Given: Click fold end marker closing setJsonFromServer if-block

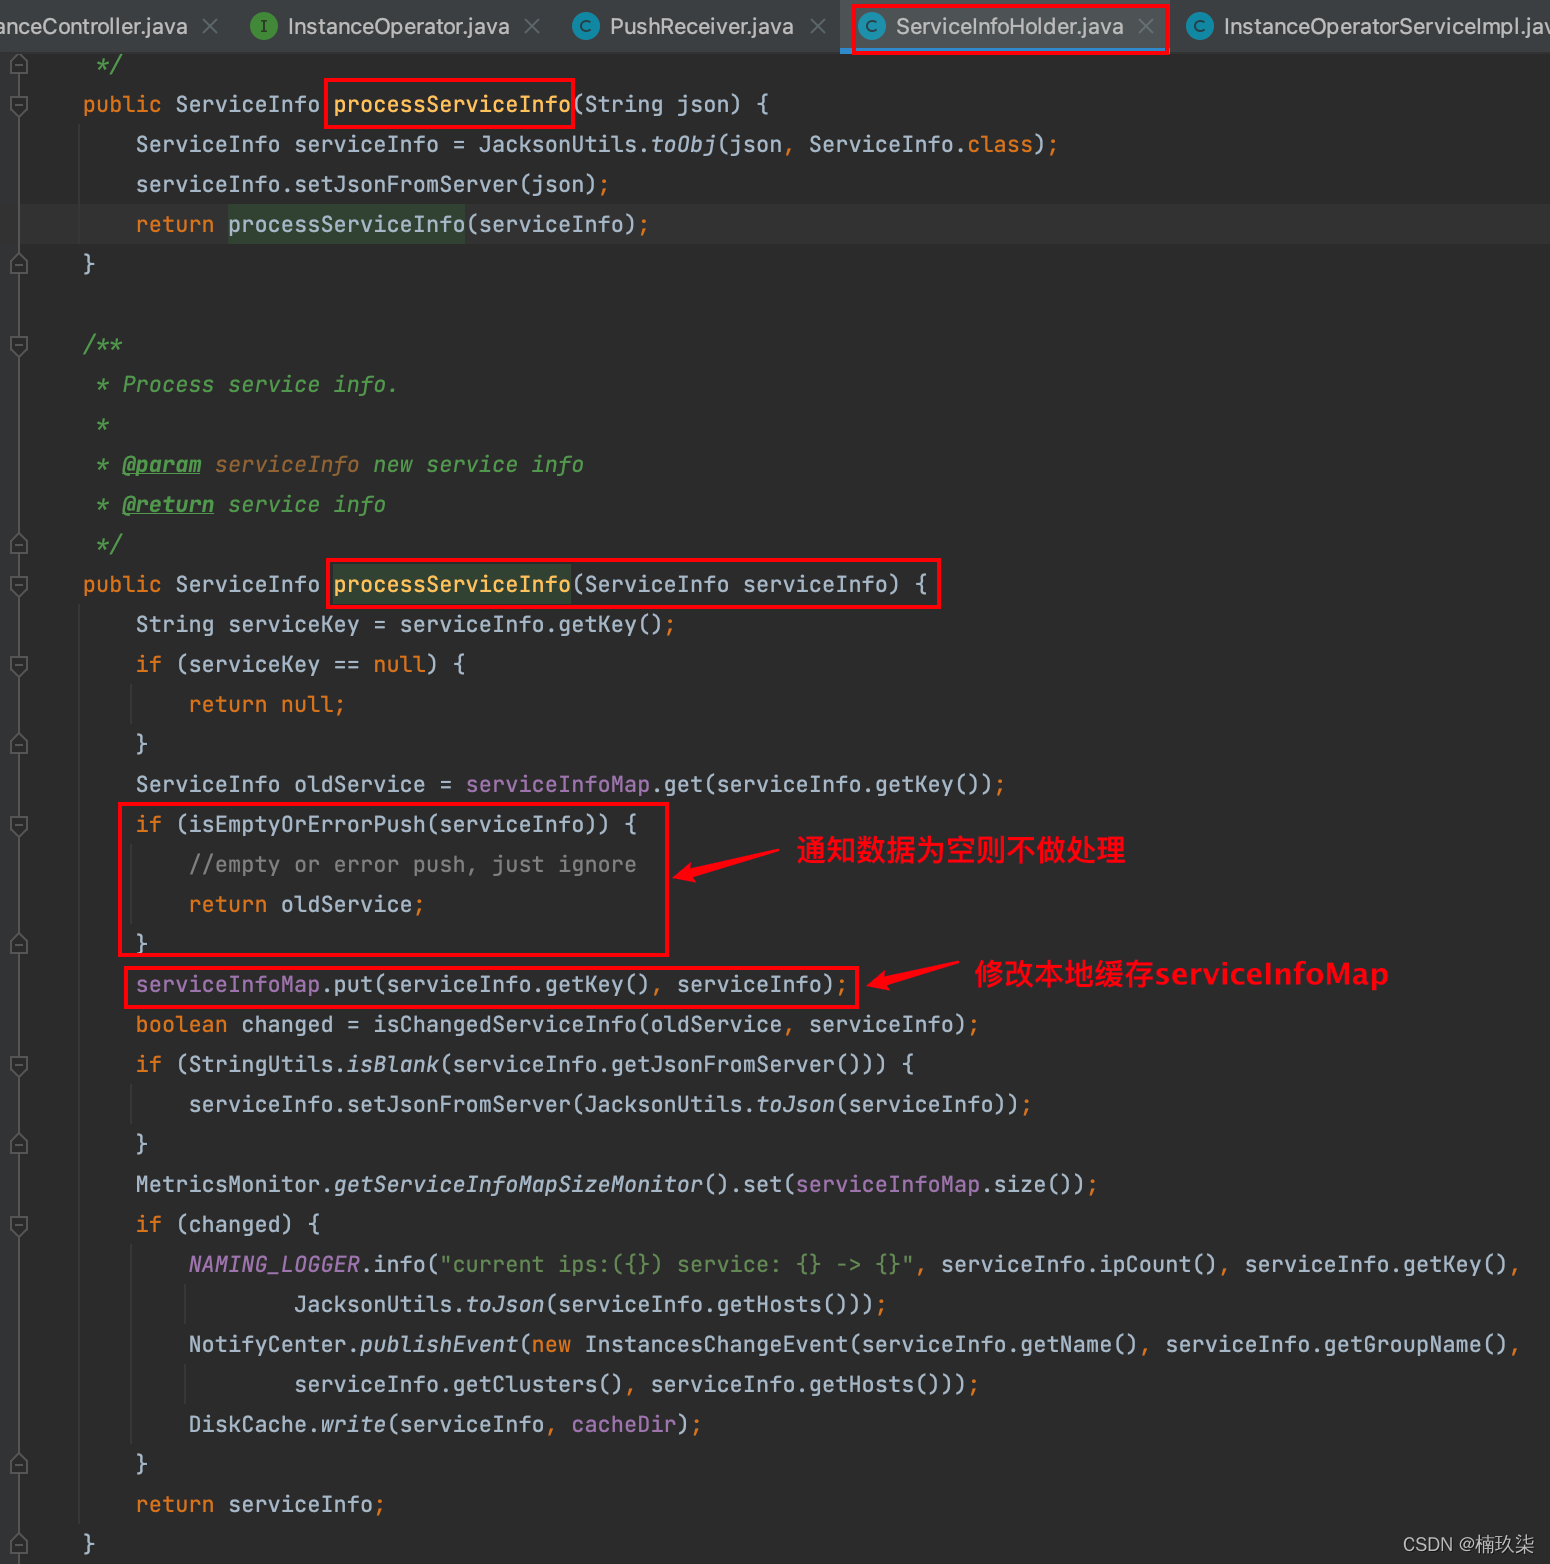Looking at the screenshot, I should (19, 1144).
